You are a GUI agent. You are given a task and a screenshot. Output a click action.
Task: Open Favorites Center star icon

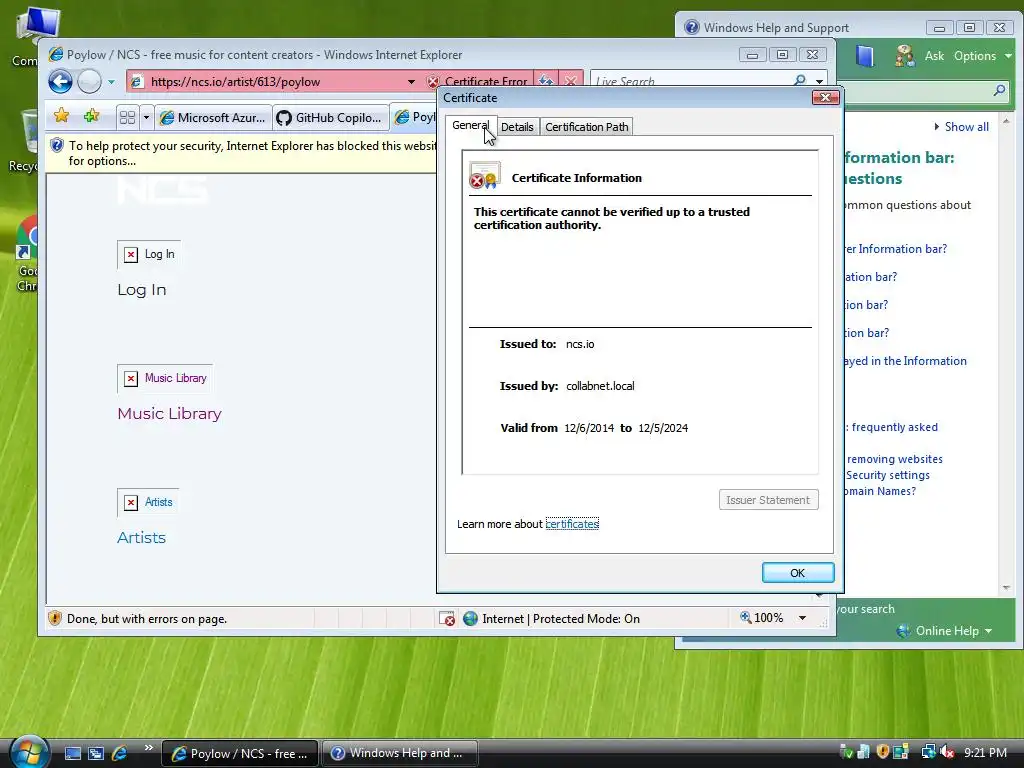point(61,116)
